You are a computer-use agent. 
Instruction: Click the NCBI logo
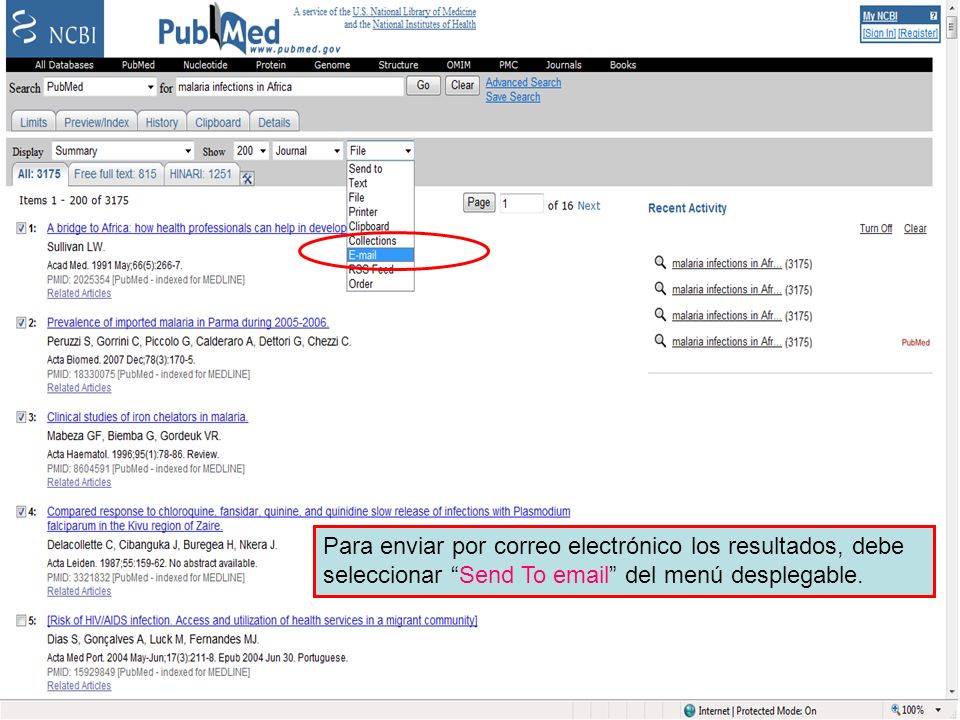coord(55,29)
